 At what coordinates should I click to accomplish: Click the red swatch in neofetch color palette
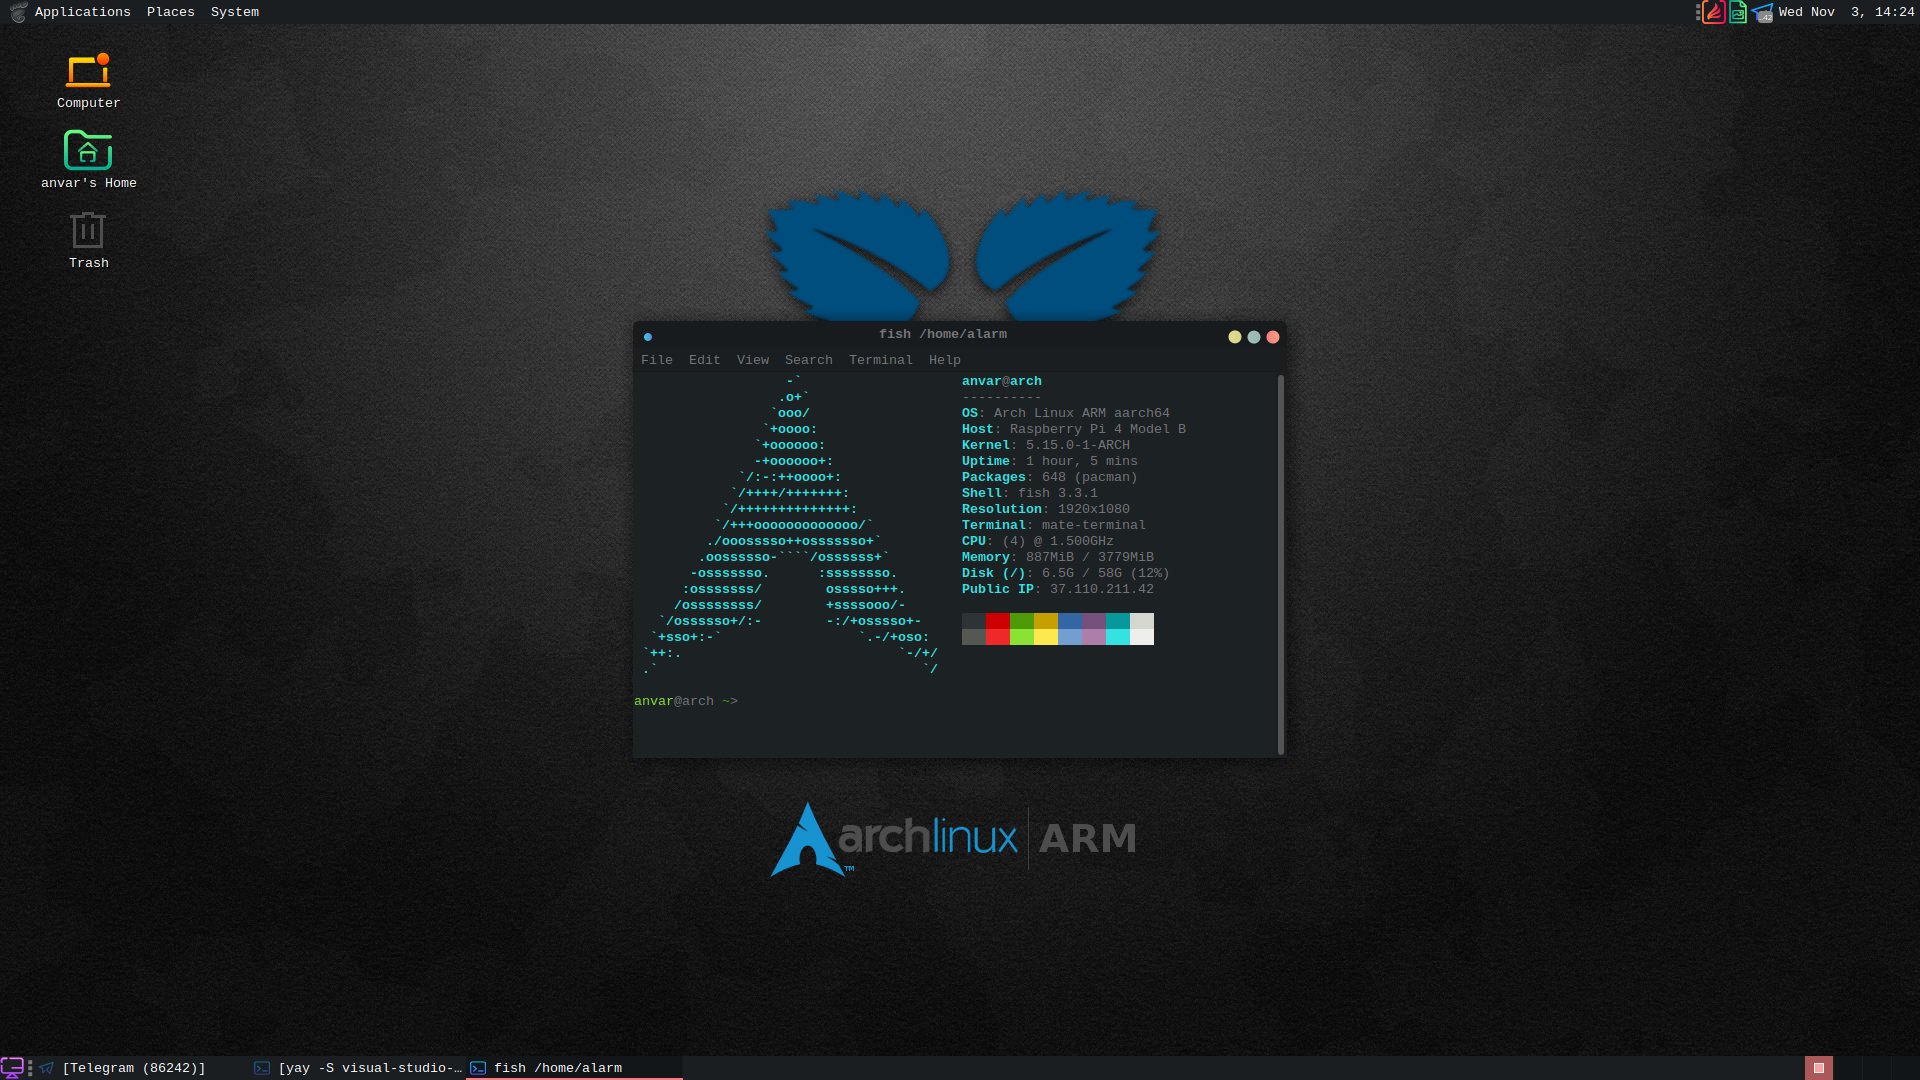(997, 629)
